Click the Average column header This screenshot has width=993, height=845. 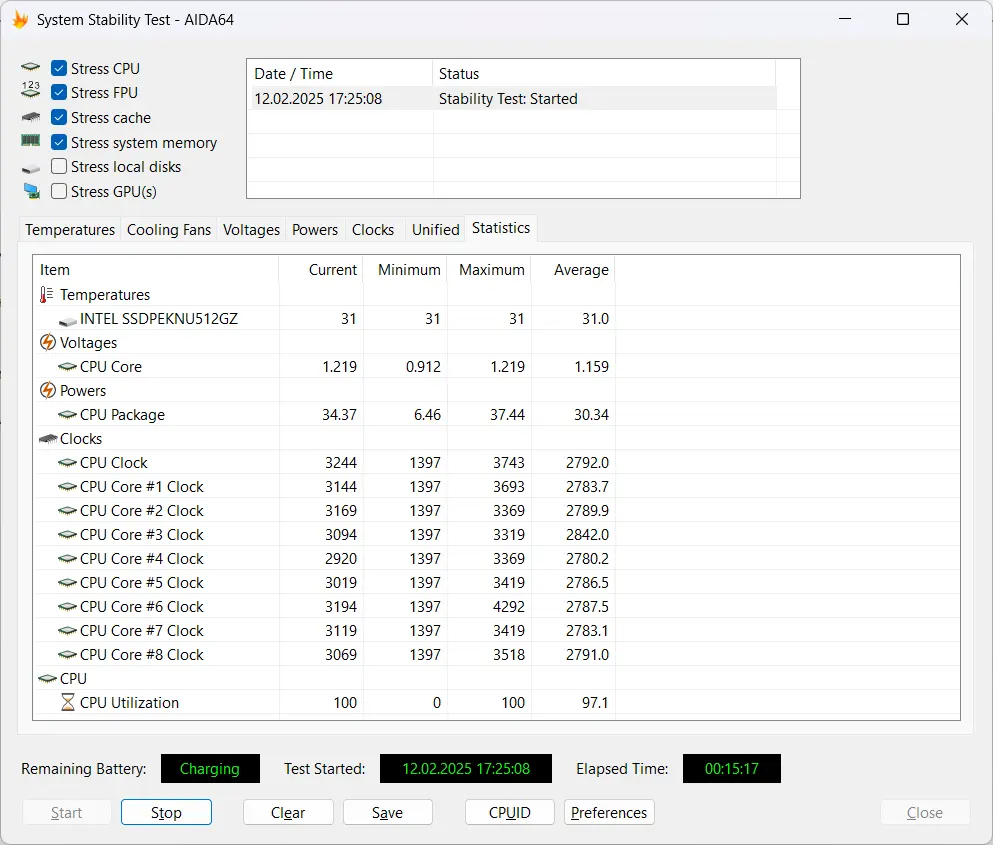point(573,270)
